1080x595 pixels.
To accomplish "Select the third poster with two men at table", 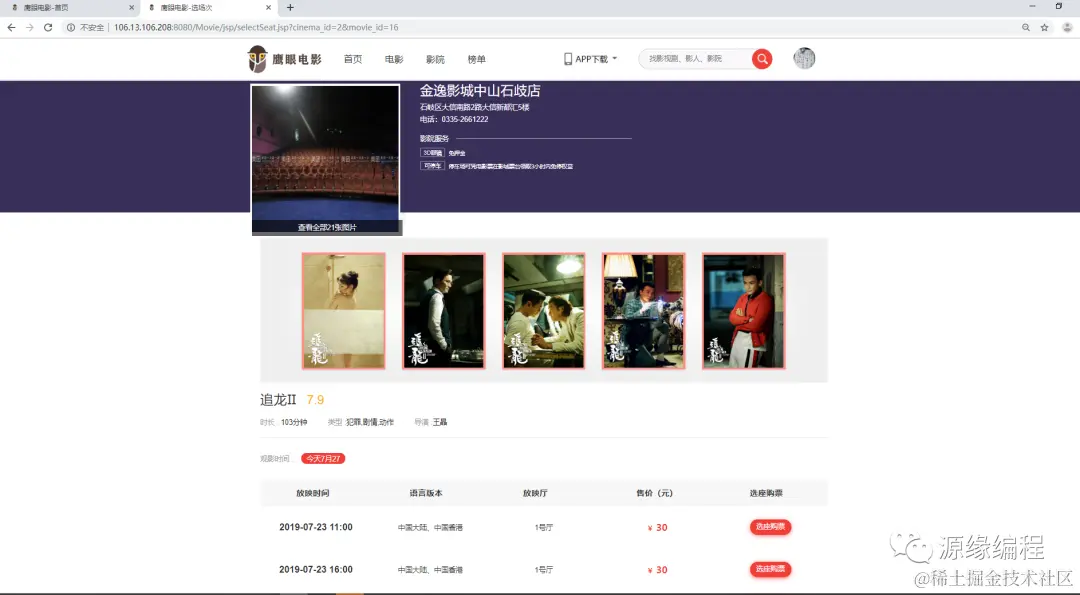I will point(543,311).
